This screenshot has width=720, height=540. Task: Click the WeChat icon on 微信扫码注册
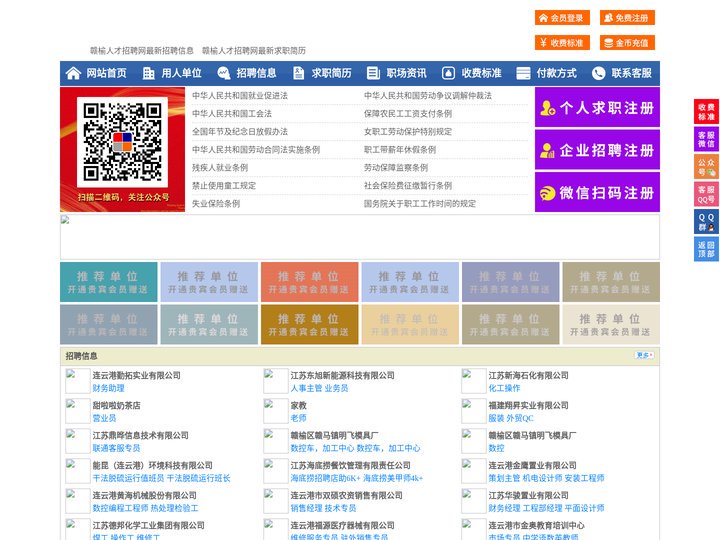pos(547,193)
